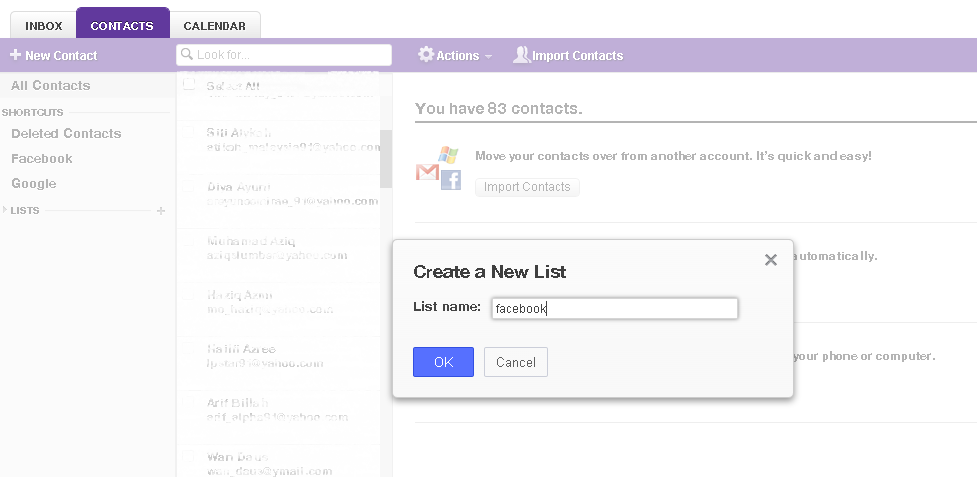Click the plus icon for New Contact
Image resolution: width=977 pixels, height=477 pixels.
coord(16,55)
